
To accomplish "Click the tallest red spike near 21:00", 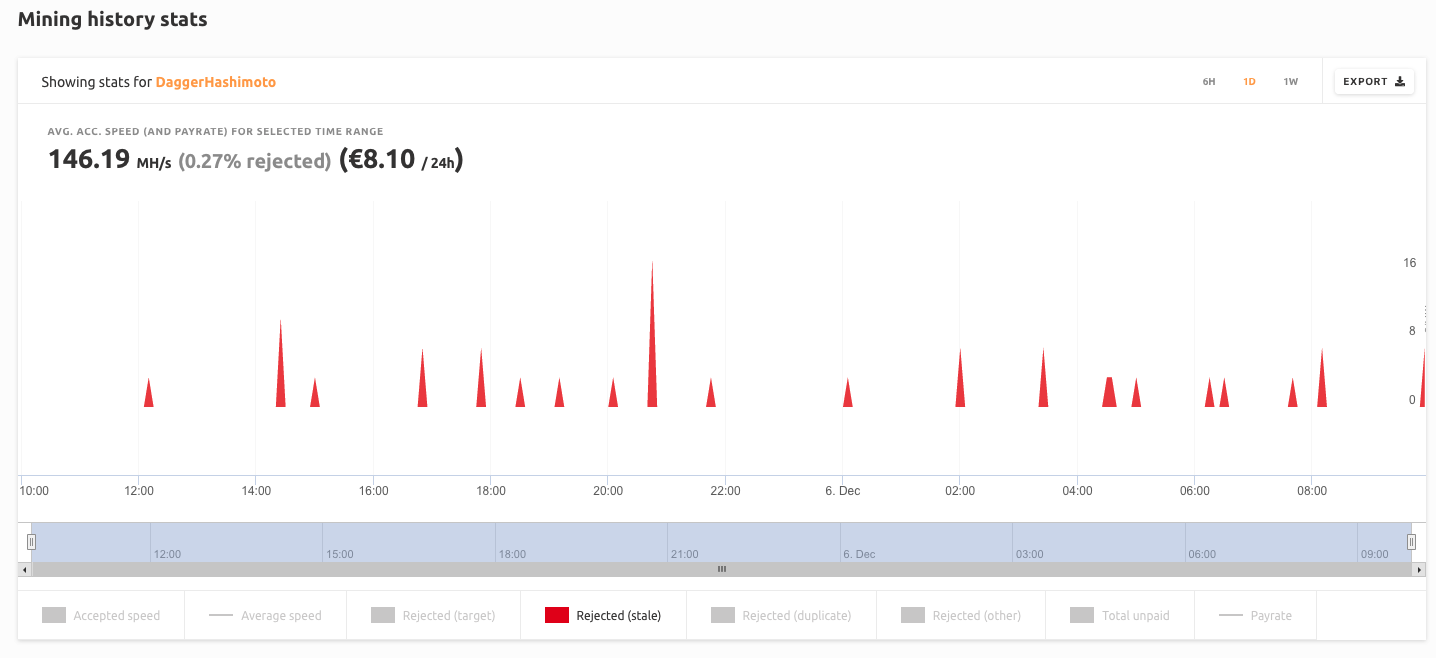I will pyautogui.click(x=652, y=340).
